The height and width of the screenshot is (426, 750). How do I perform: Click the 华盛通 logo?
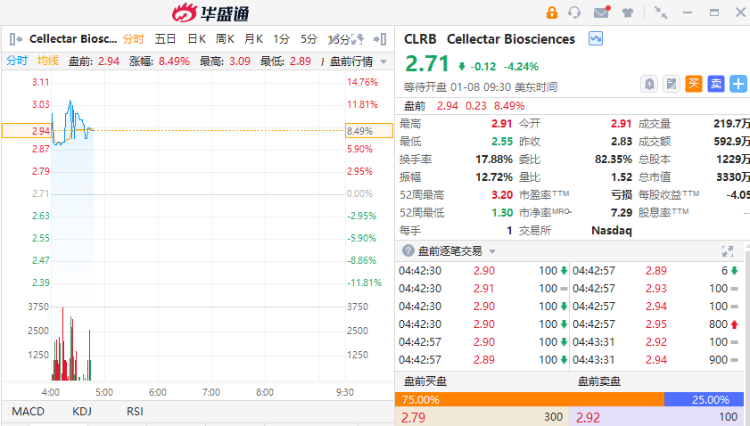[x=210, y=13]
